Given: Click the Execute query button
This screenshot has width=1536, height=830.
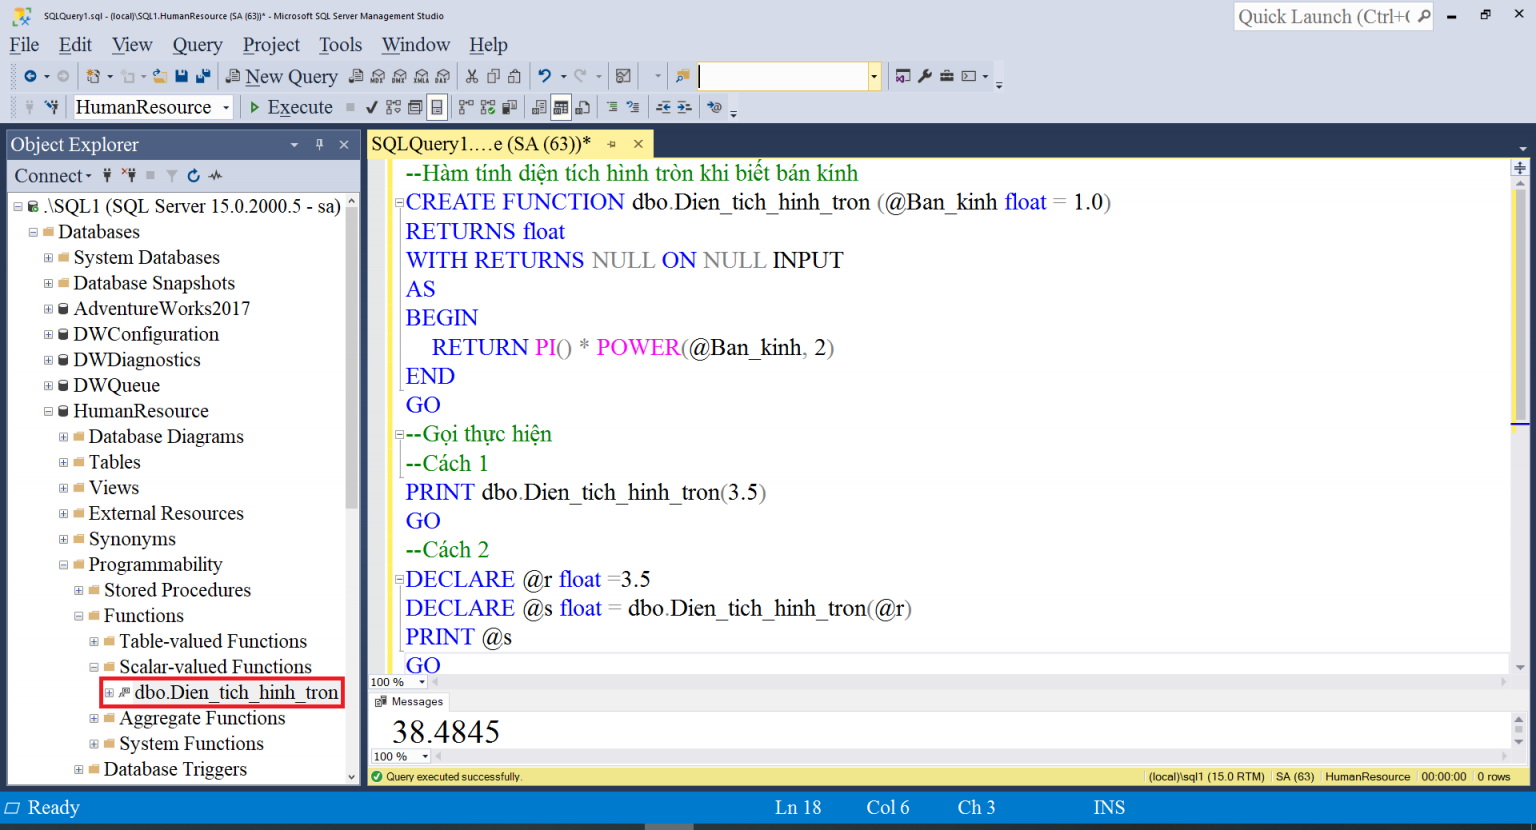Looking at the screenshot, I should [290, 107].
